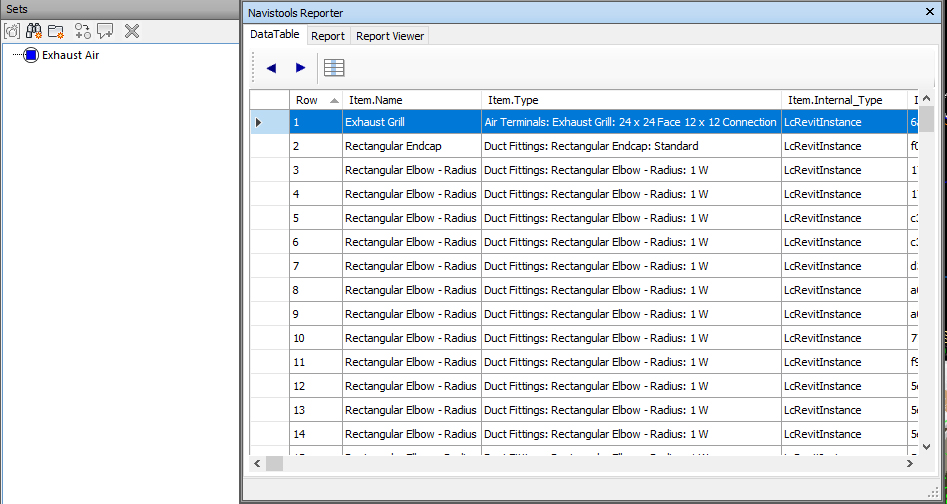Screen dimensions: 947x504
Task: Click the blank row header of row 2
Action: pyautogui.click(x=270, y=146)
